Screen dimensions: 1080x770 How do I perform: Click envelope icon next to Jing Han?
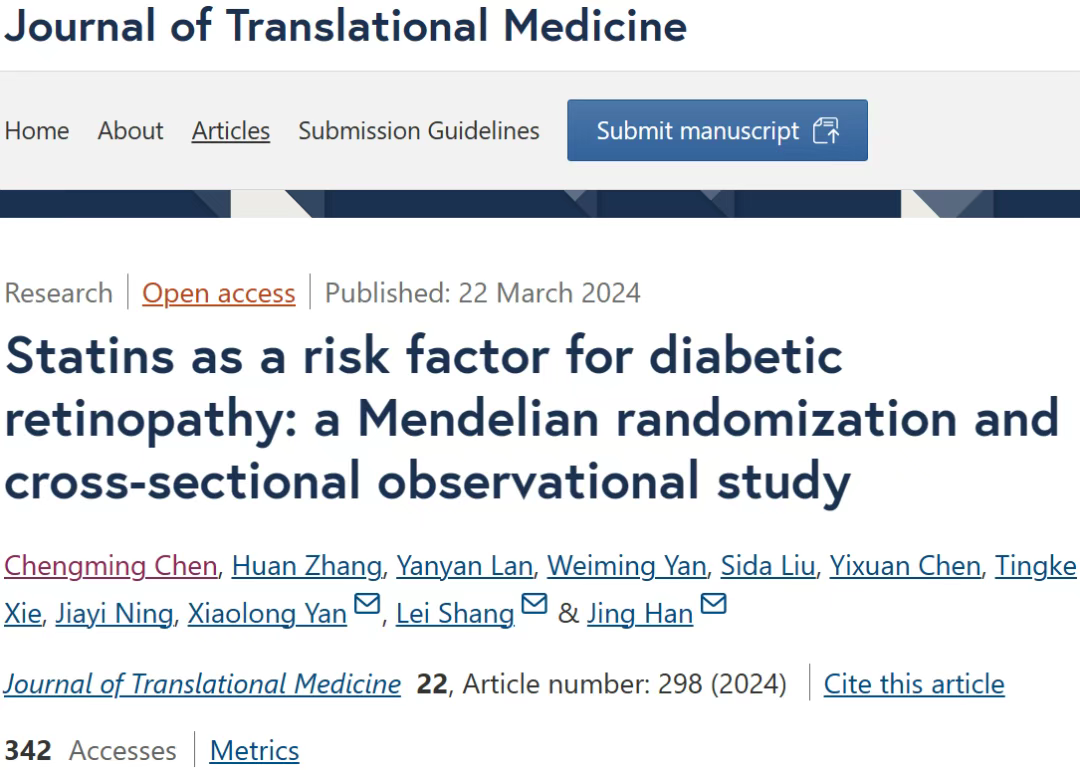click(x=713, y=605)
